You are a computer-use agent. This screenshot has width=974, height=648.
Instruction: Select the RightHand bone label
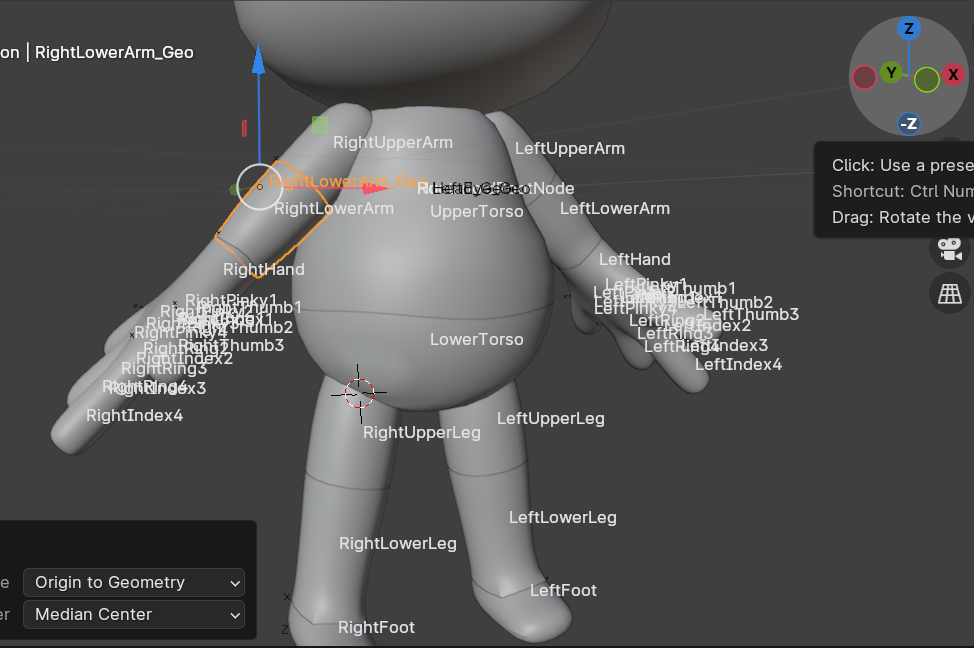click(263, 268)
